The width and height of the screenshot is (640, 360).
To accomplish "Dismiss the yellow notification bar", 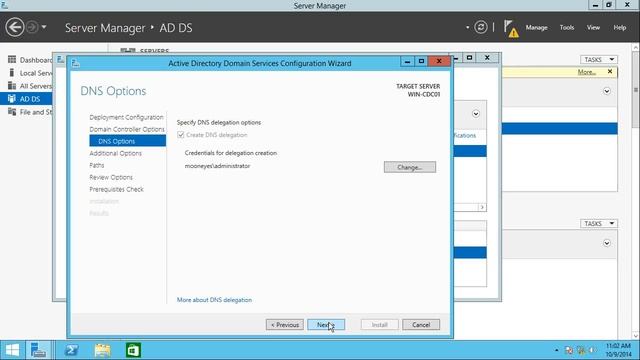I will click(x=610, y=71).
